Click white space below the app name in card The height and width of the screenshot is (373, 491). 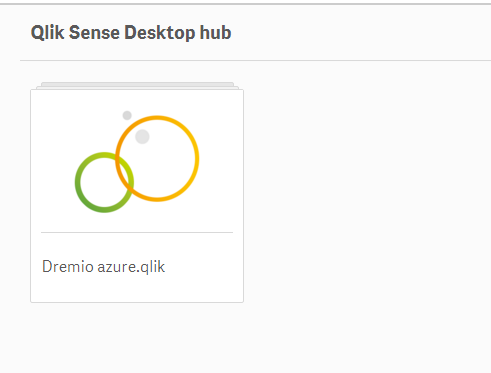137,289
